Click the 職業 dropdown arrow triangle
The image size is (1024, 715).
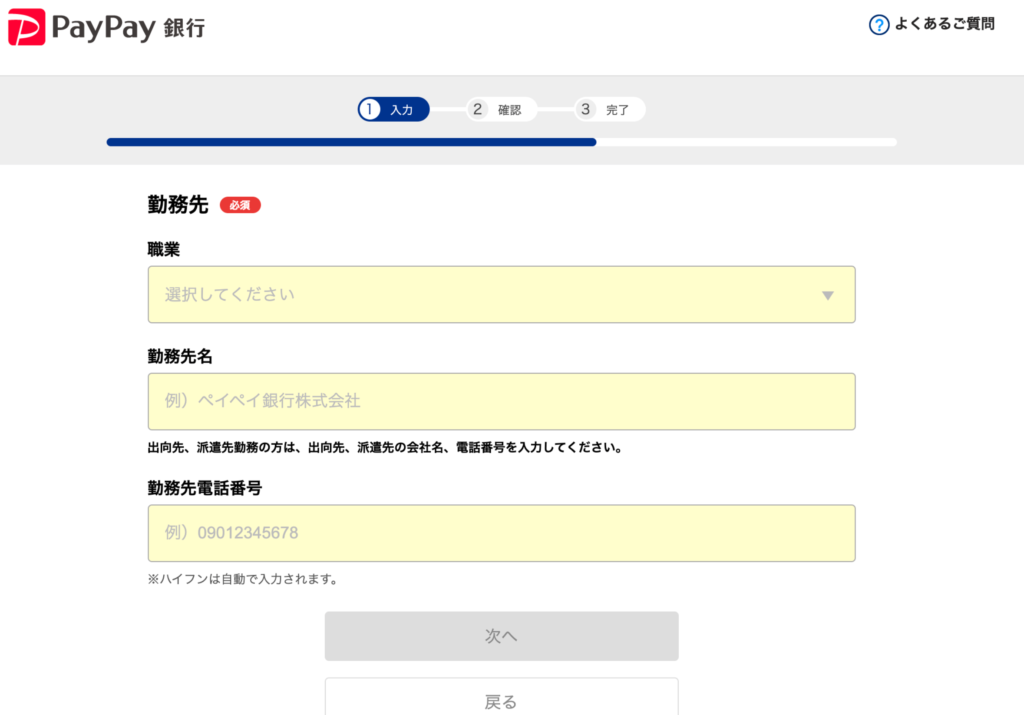point(827,295)
